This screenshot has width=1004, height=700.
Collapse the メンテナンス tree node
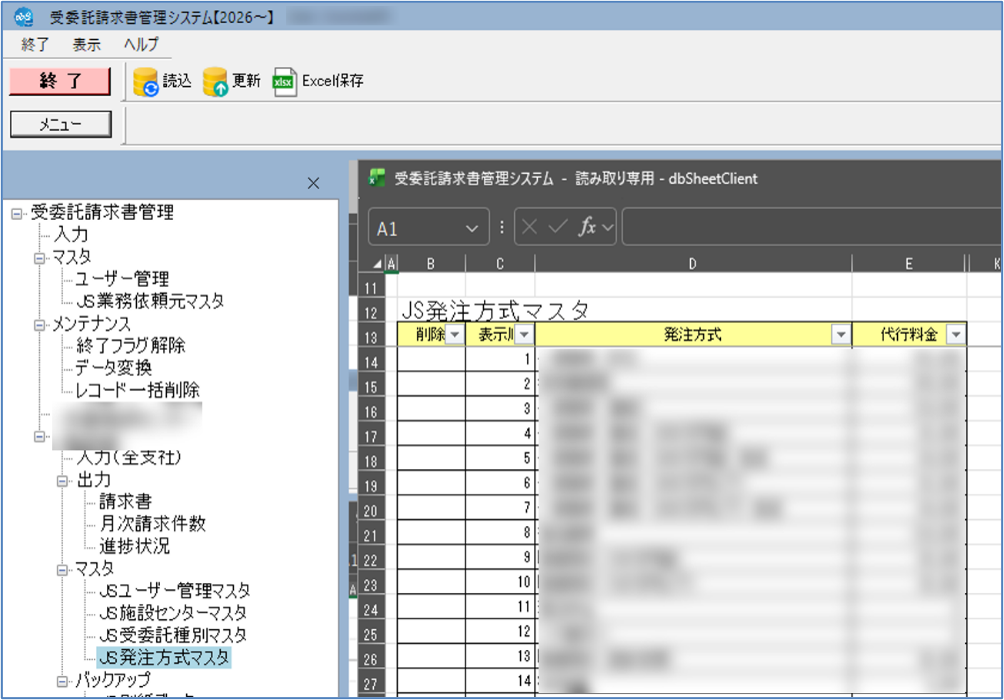click(x=39, y=325)
